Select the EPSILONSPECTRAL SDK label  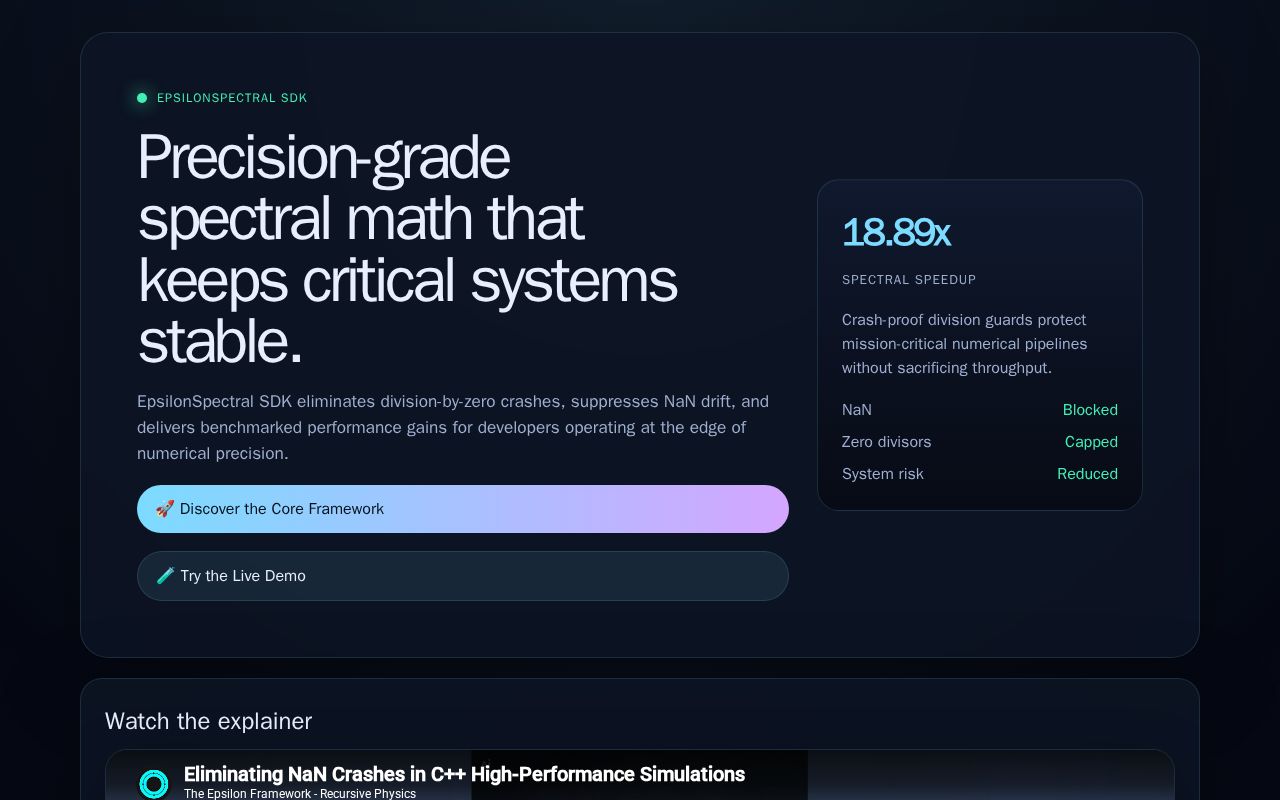pos(232,98)
